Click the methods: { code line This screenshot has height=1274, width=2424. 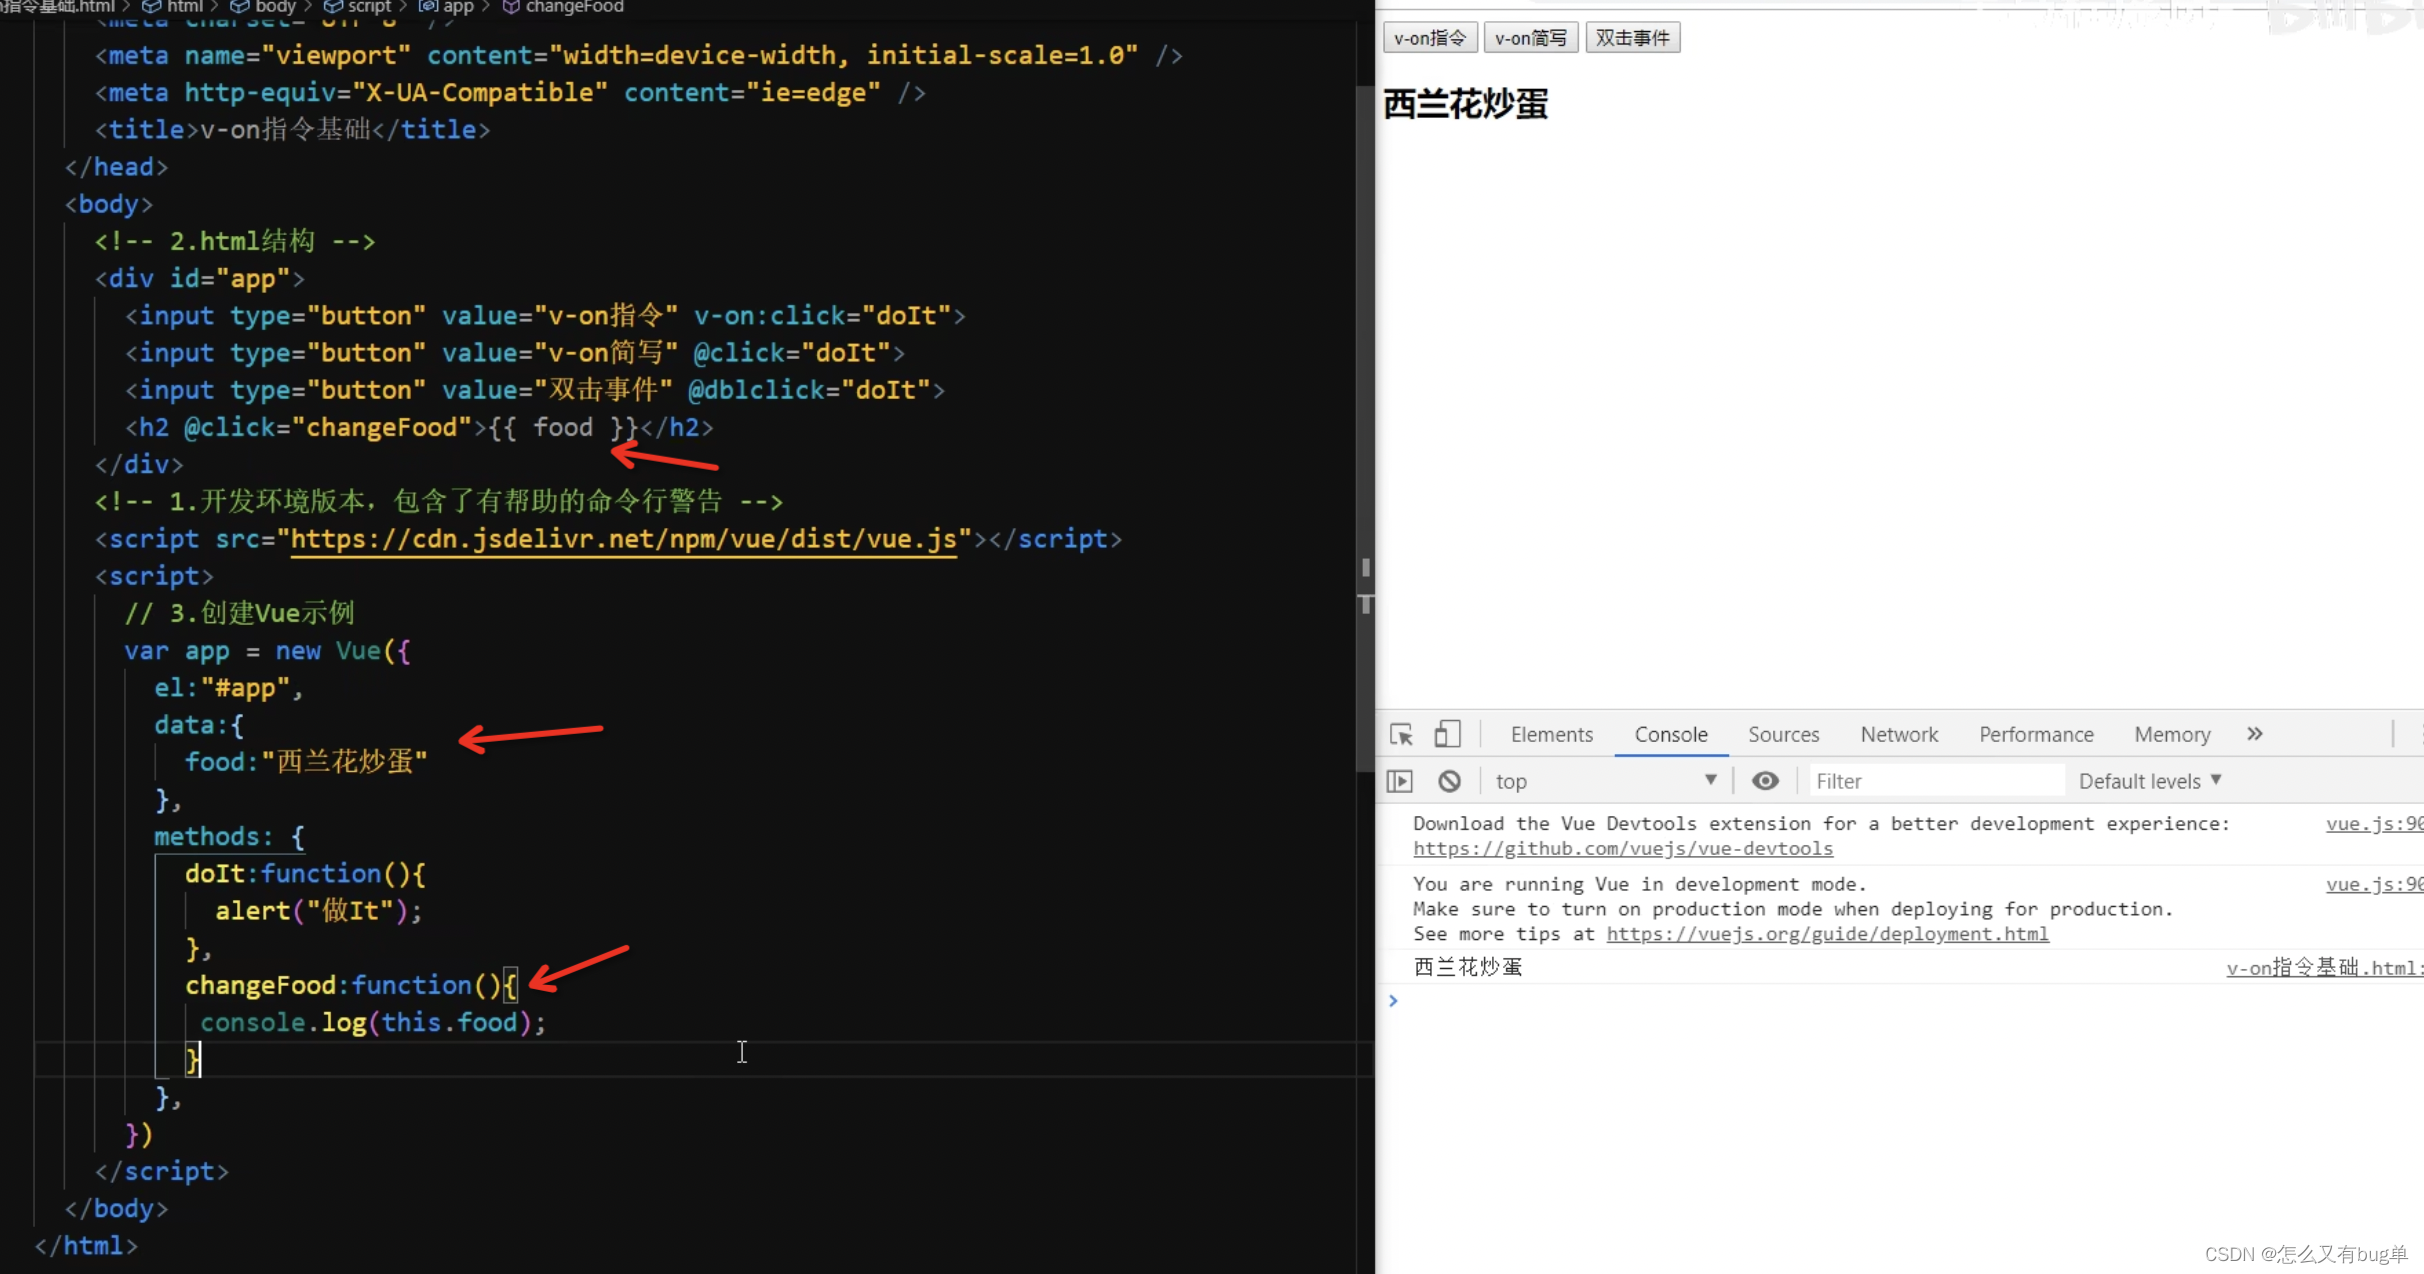point(229,837)
